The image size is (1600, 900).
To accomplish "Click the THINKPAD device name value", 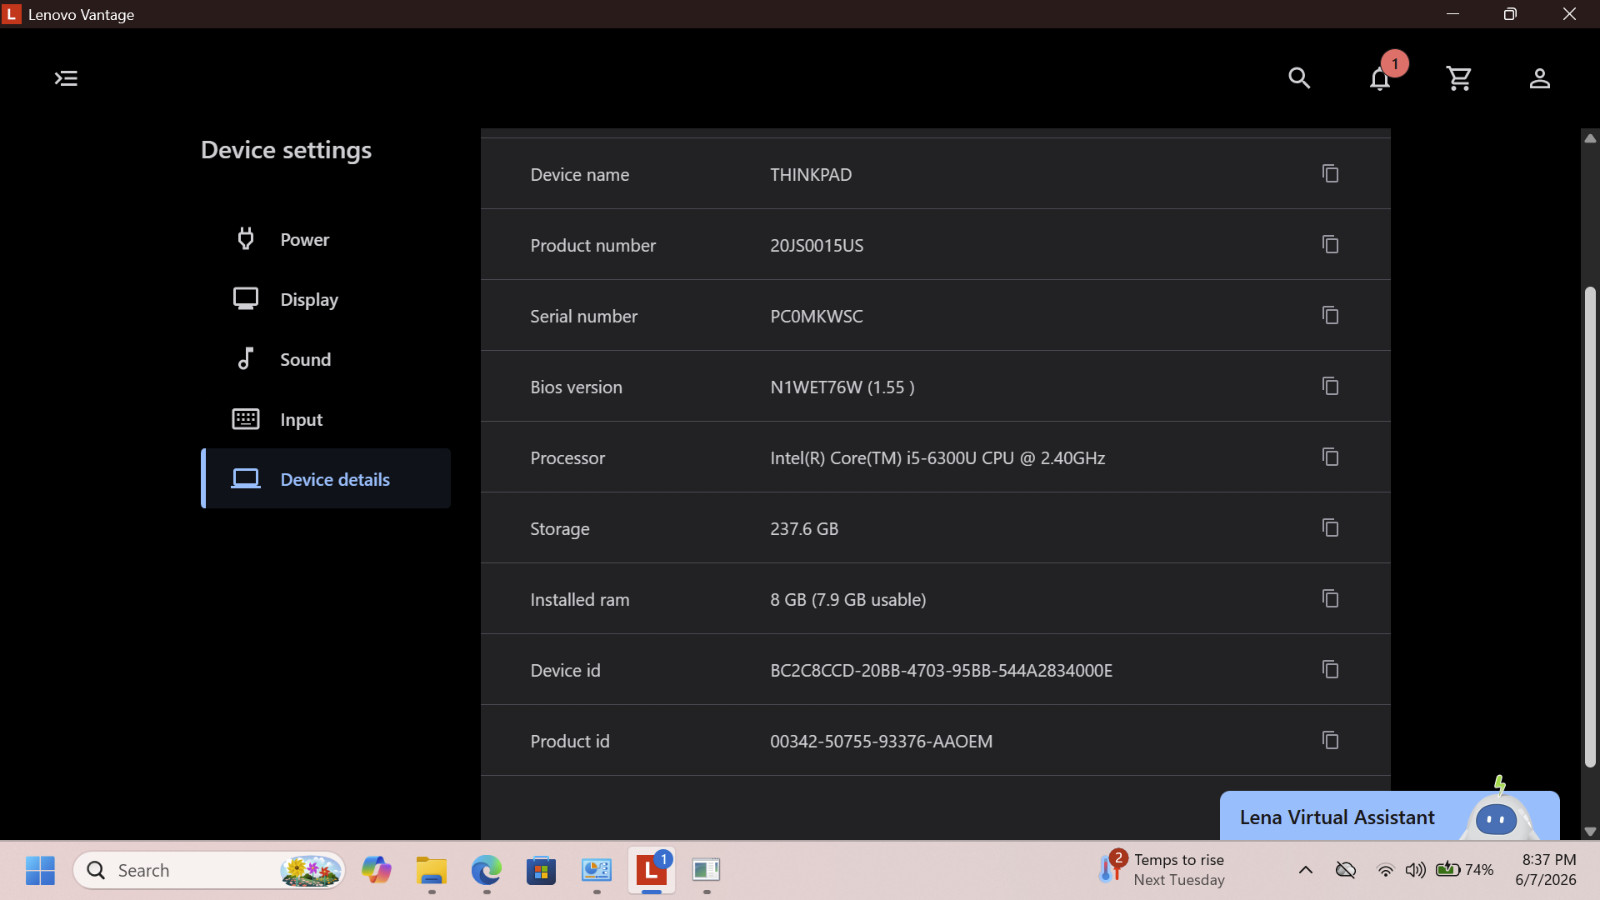I will pos(811,174).
